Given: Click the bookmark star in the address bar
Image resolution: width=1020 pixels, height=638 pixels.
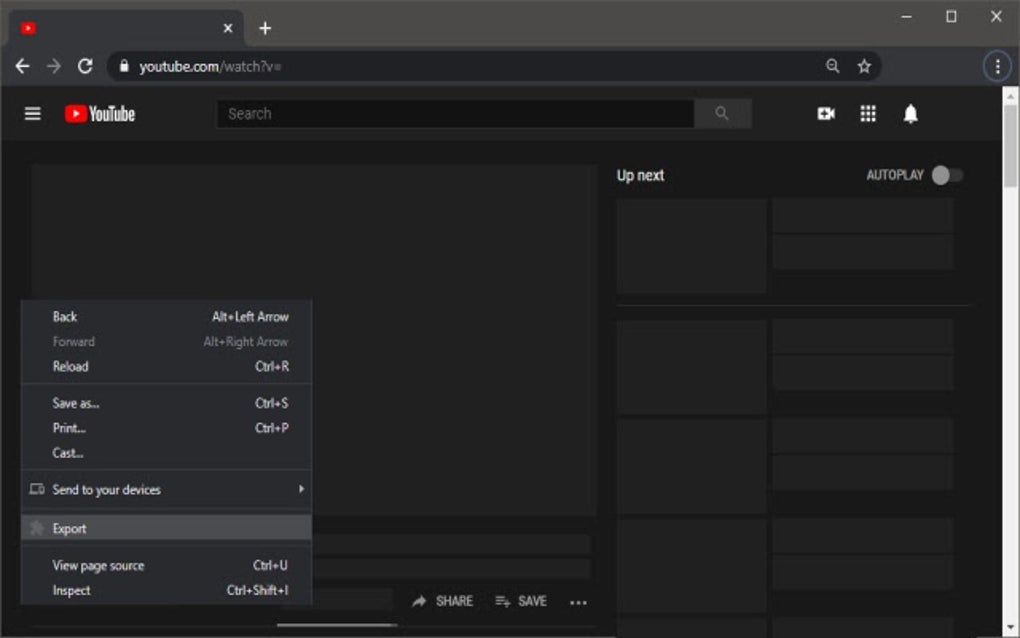Looking at the screenshot, I should [x=862, y=66].
